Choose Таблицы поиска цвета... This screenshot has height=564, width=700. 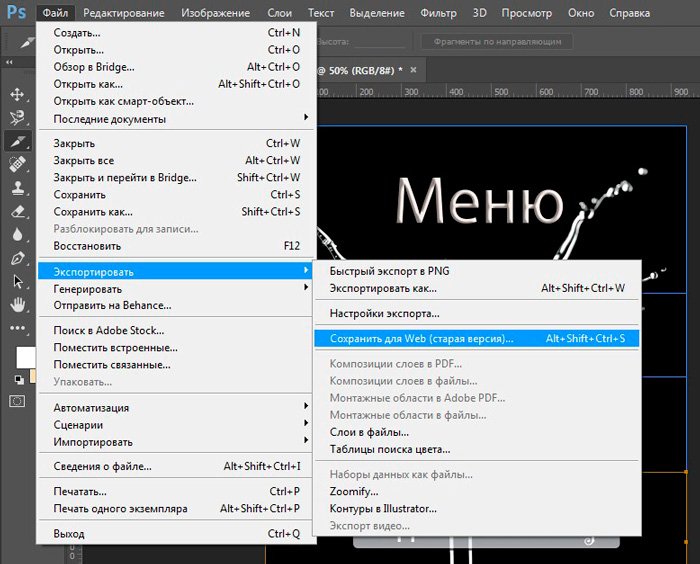[477, 449]
